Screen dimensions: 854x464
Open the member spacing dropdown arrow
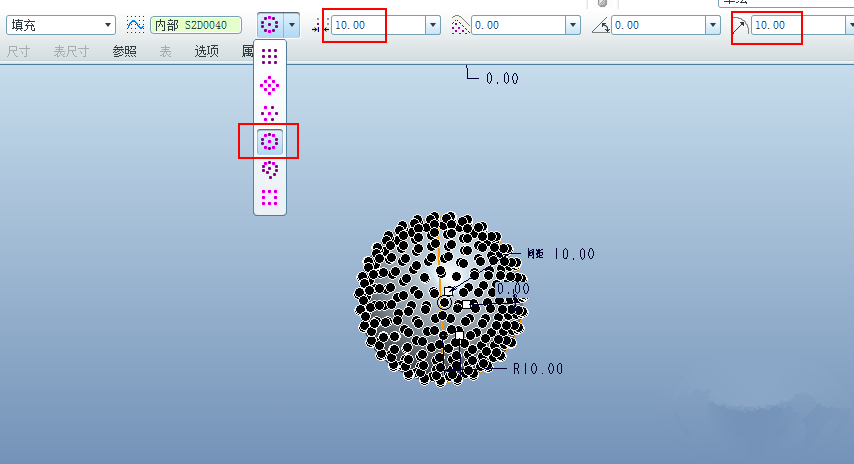(x=433, y=25)
